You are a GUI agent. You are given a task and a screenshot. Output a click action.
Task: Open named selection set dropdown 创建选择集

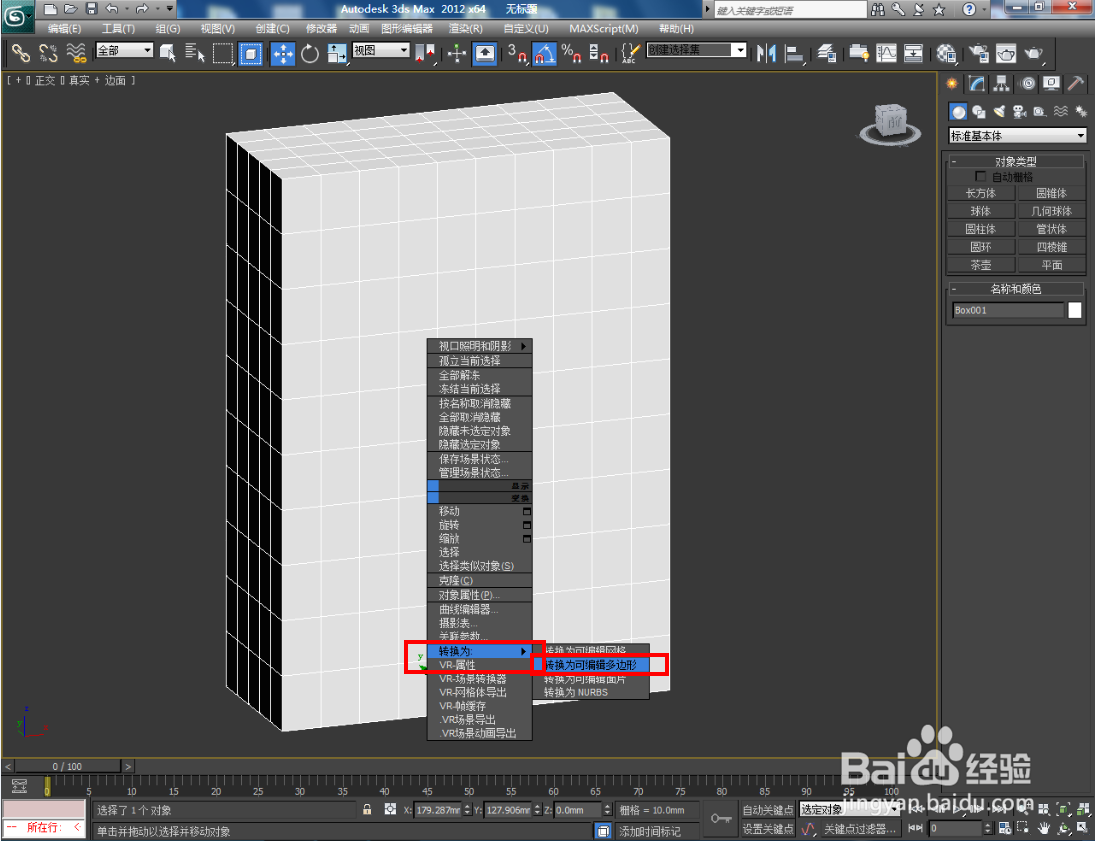coord(696,50)
